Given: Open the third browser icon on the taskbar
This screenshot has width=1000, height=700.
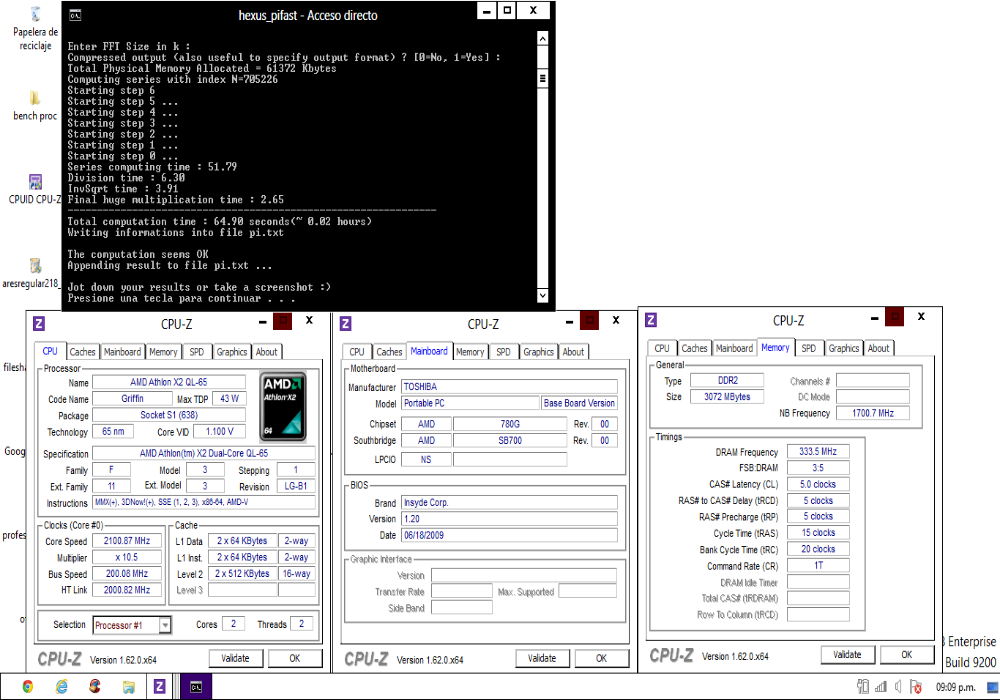Looking at the screenshot, I should click(95, 687).
